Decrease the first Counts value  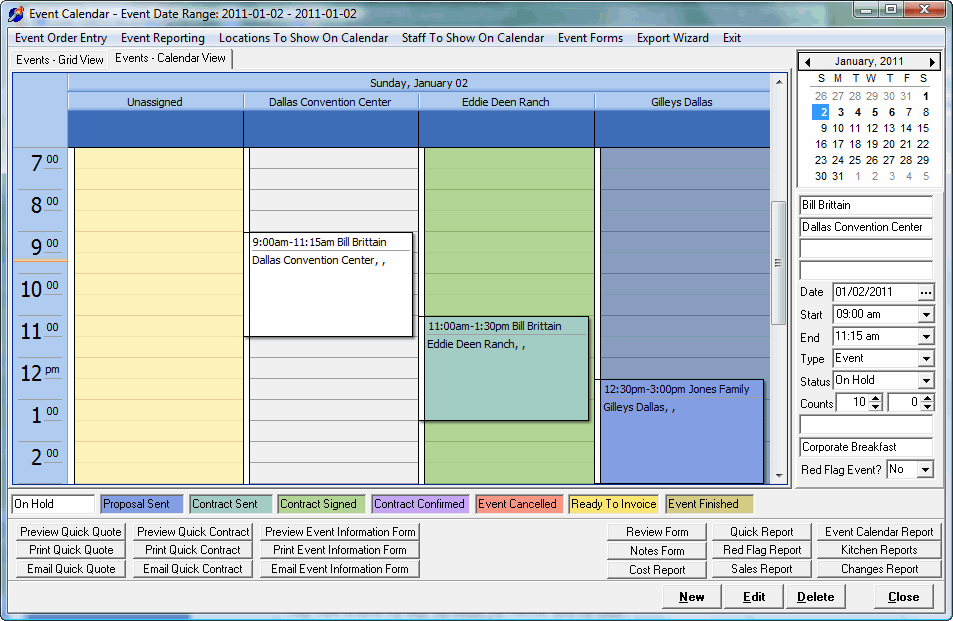point(875,406)
